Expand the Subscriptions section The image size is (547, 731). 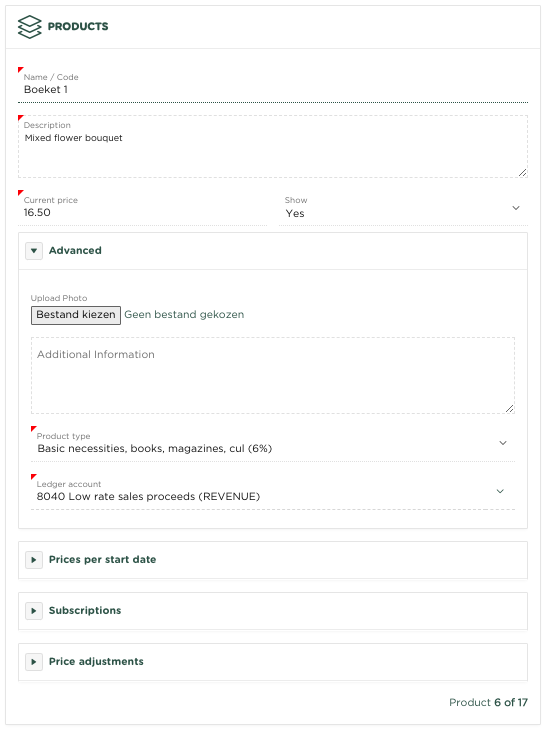34,611
